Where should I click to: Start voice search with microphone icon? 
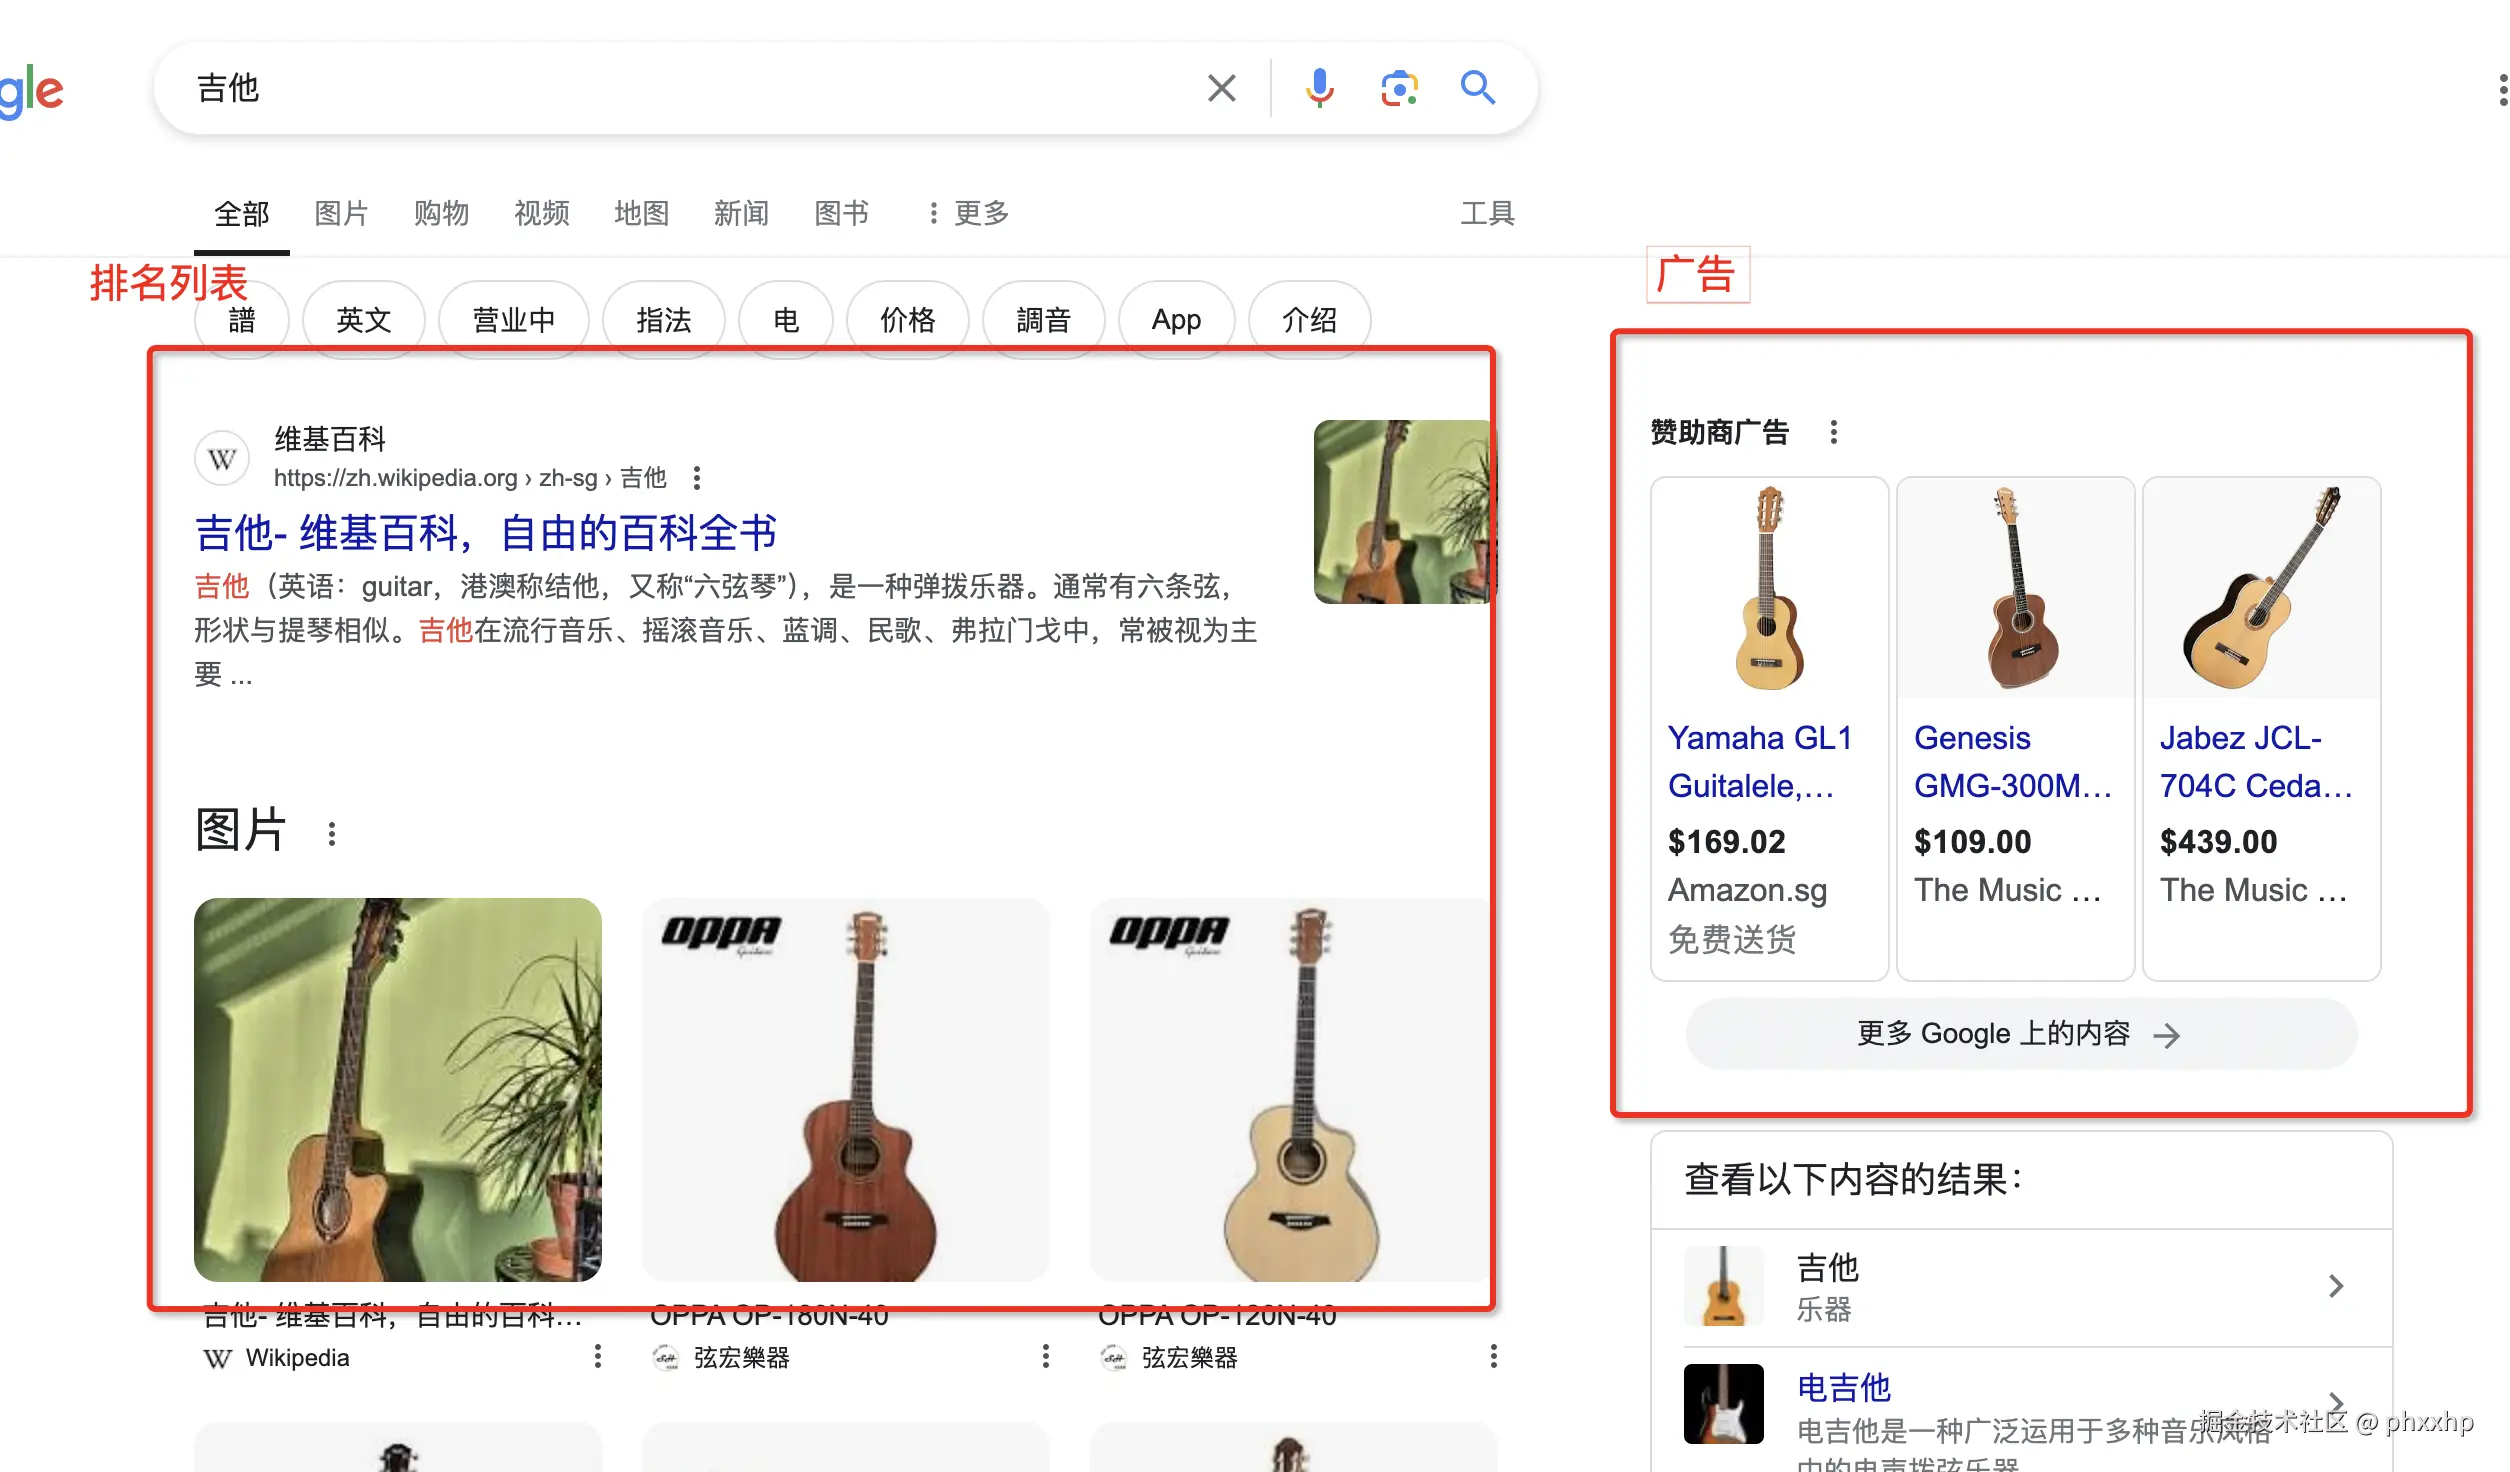pyautogui.click(x=1319, y=88)
